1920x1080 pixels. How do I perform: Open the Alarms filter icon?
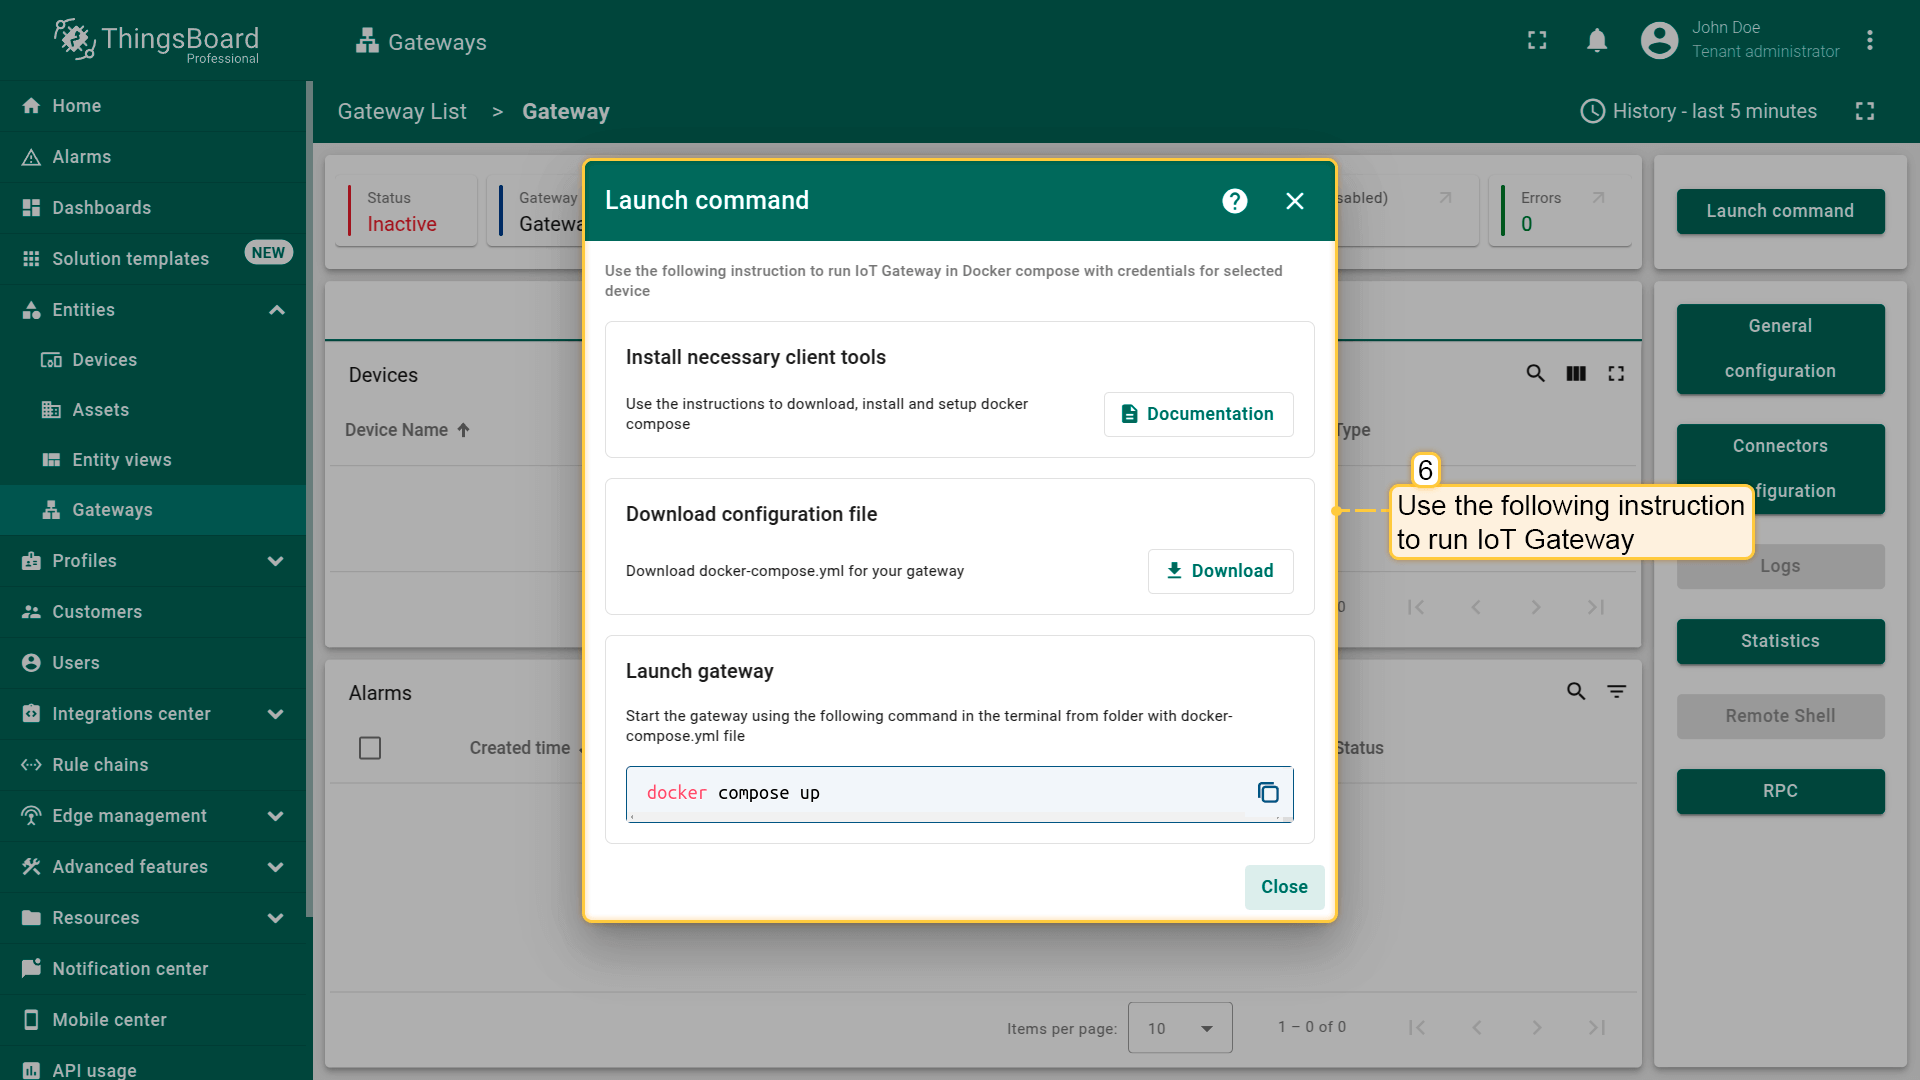coord(1616,692)
